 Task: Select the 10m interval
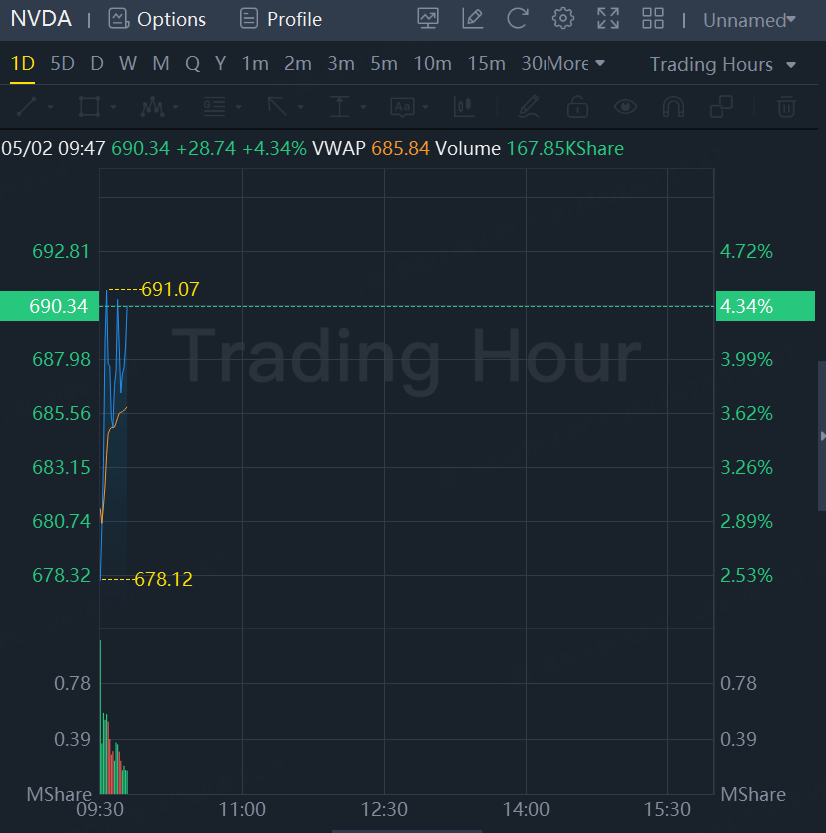point(432,64)
